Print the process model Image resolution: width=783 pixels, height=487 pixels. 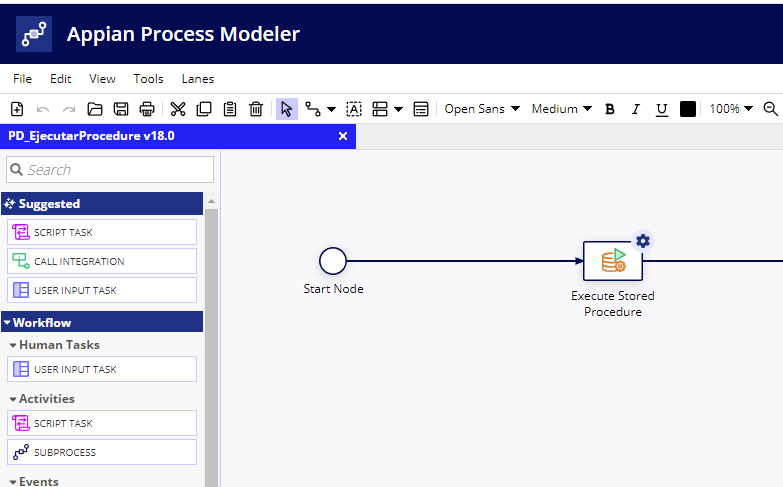click(147, 109)
